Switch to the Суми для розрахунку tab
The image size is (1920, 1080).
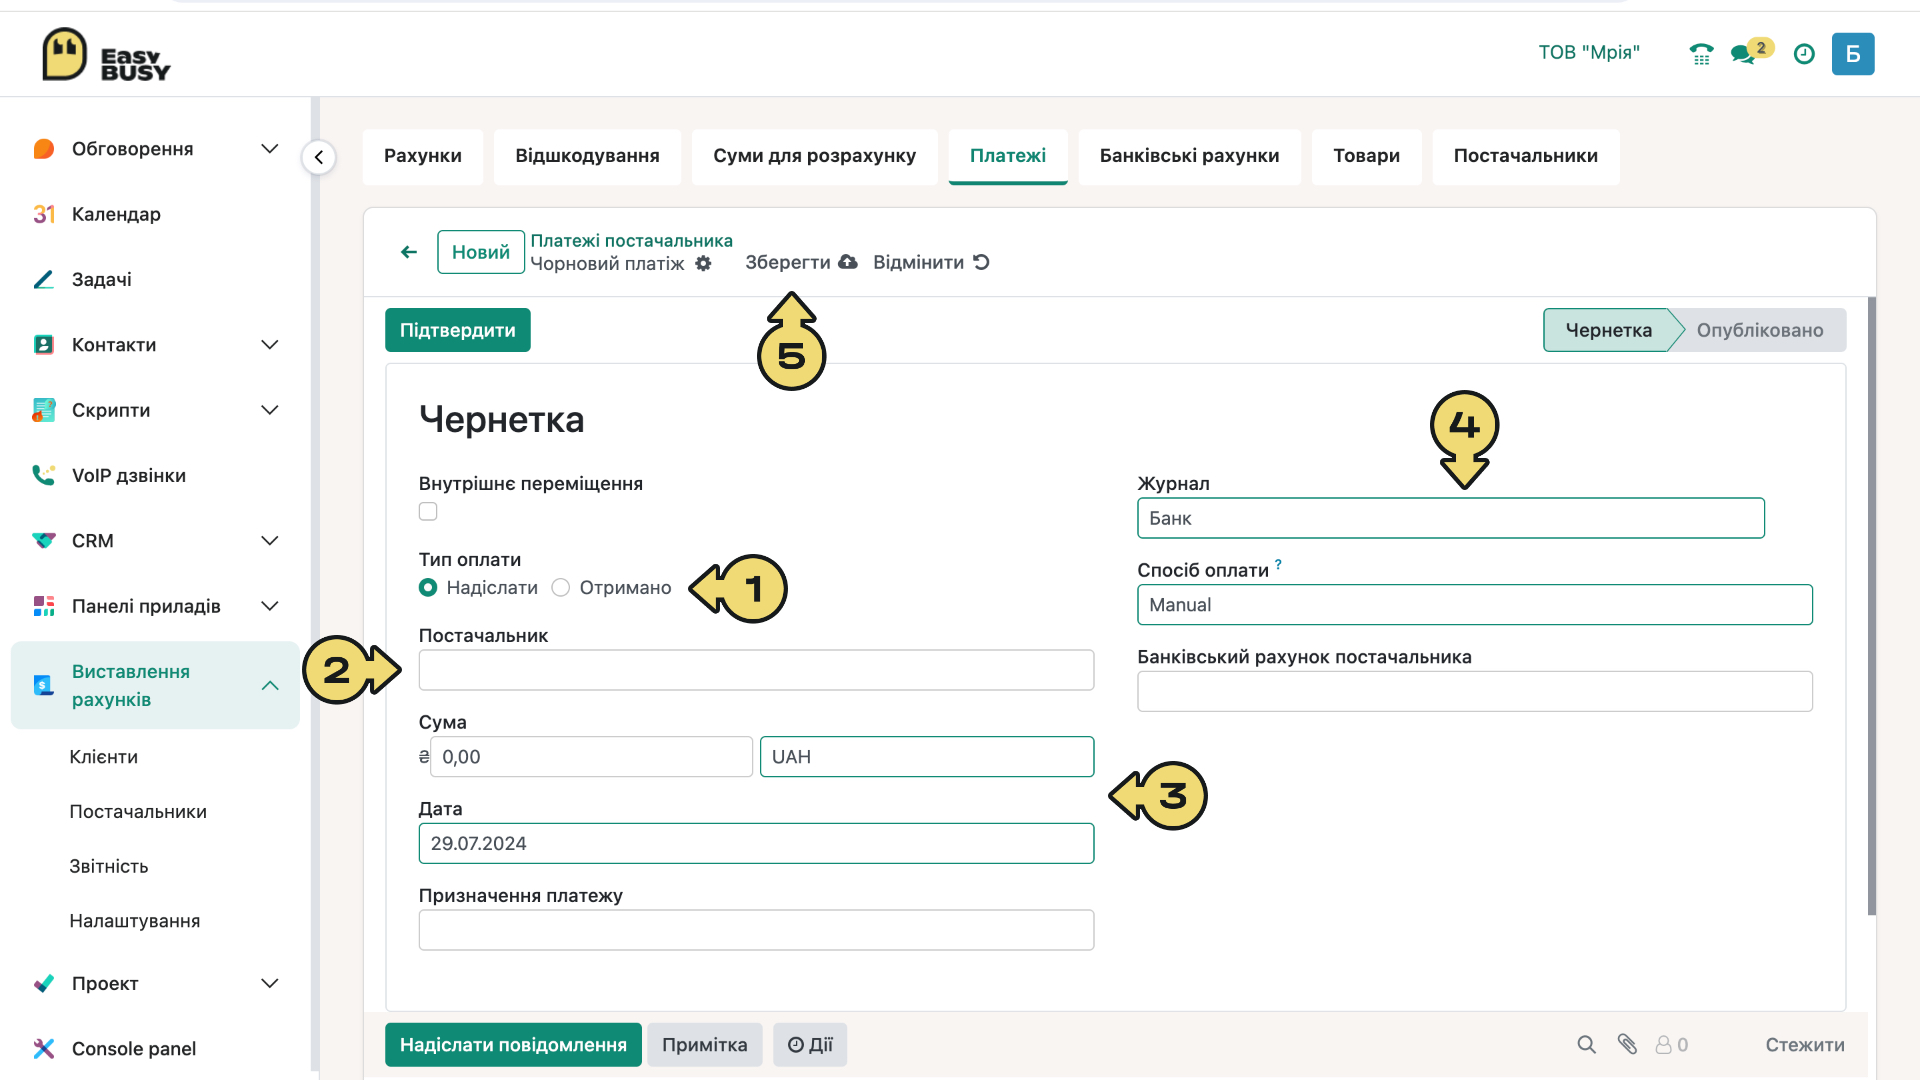814,156
